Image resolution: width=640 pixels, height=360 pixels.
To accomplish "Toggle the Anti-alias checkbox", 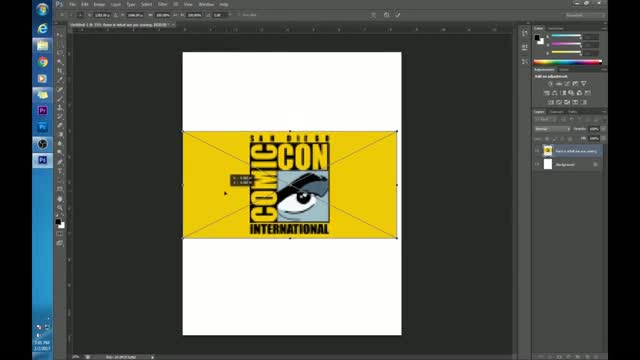I will tap(239, 15).
